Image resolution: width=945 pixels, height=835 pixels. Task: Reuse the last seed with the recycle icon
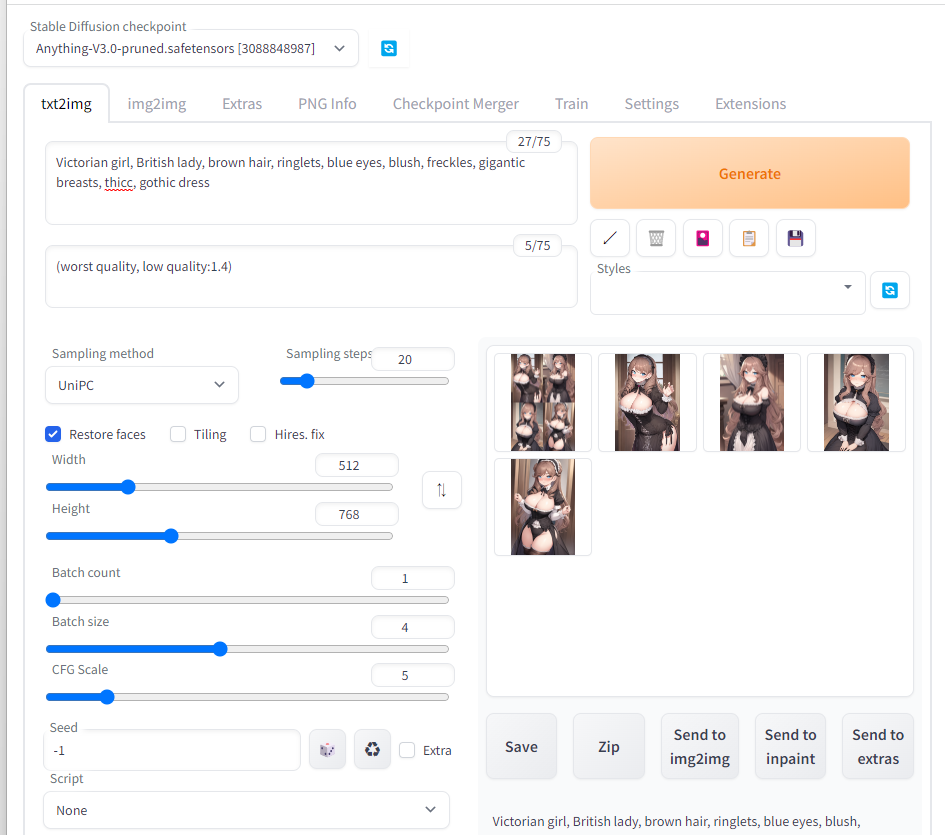372,749
